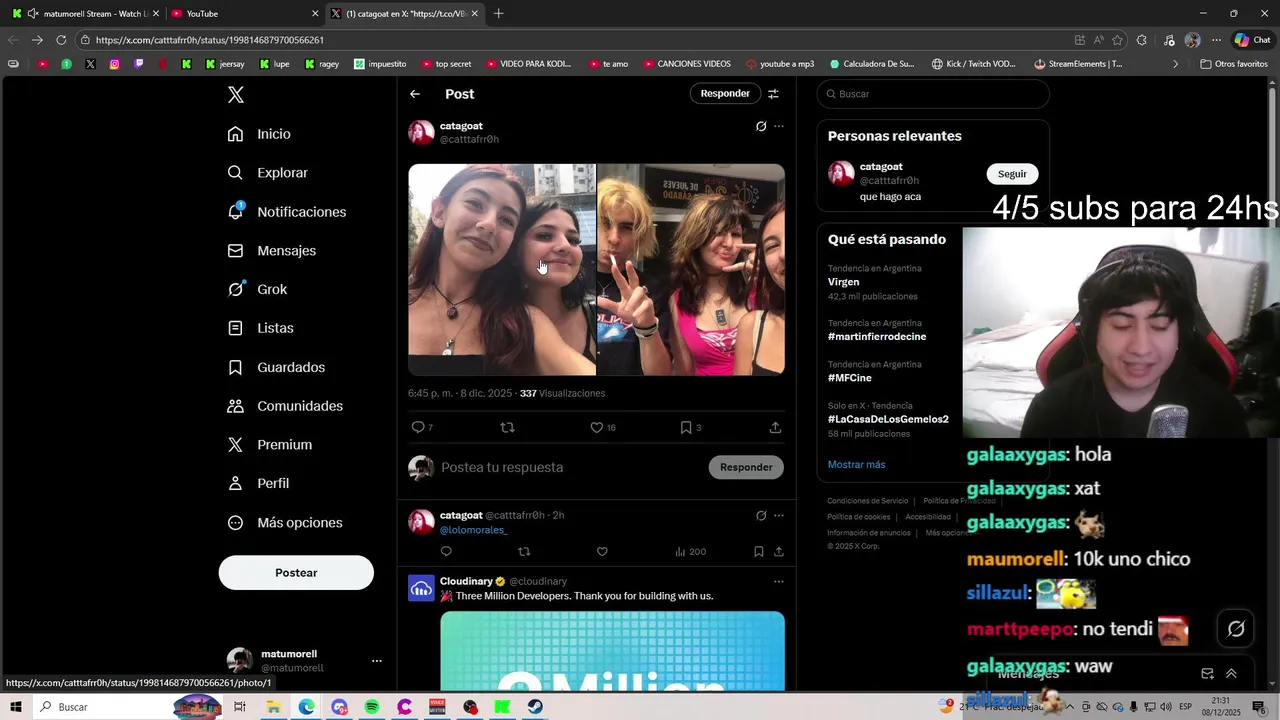Click the Responder button in Post header
This screenshot has width=1280, height=720.
tap(725, 94)
